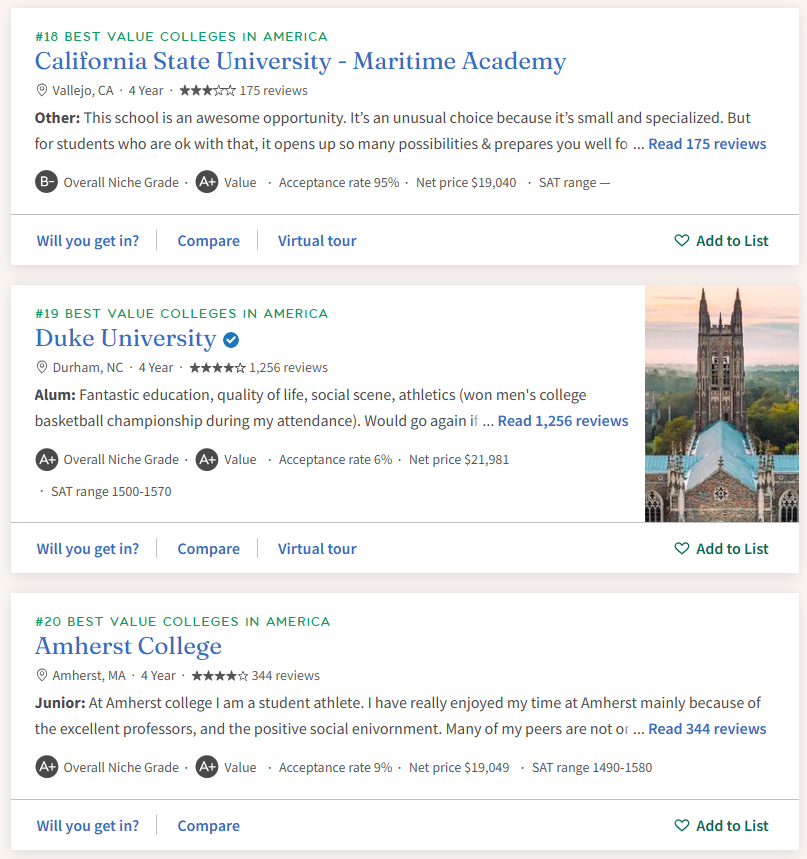
Task: Click 'Will you get in?' for Duke
Action: tap(88, 549)
